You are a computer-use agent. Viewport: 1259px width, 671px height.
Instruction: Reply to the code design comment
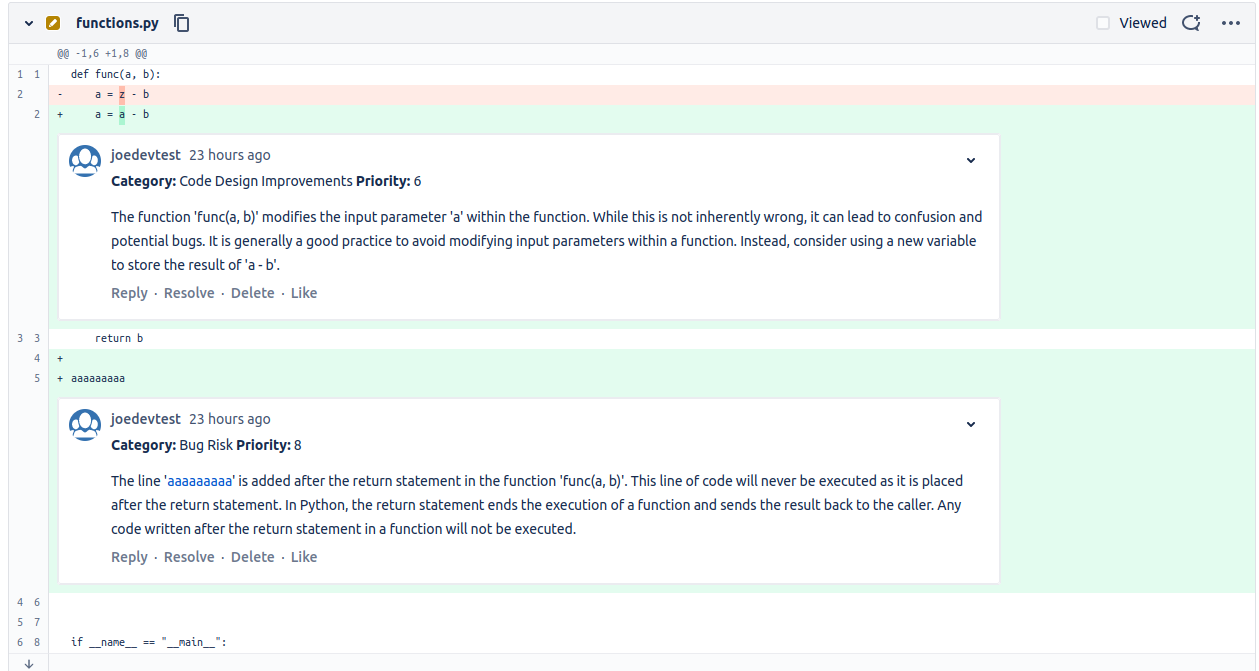tap(129, 292)
